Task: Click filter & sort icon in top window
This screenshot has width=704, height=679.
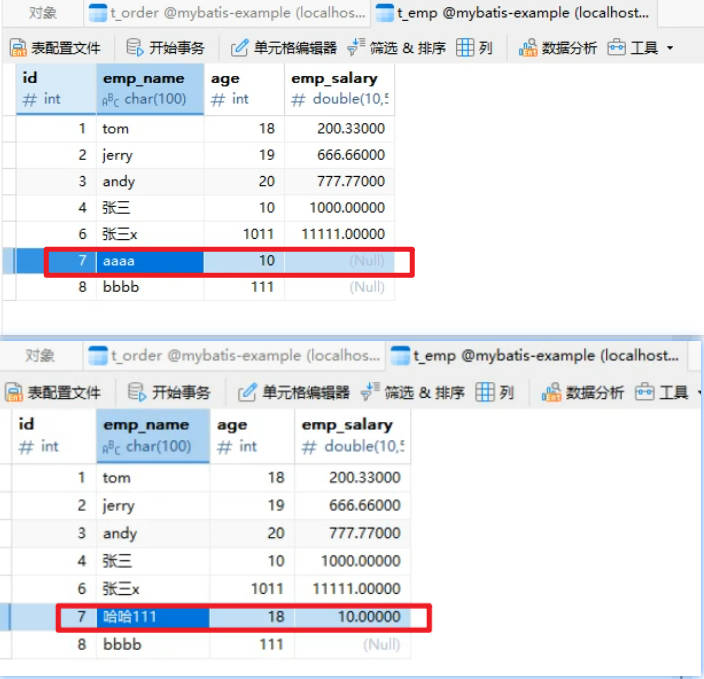Action: pyautogui.click(x=356, y=47)
